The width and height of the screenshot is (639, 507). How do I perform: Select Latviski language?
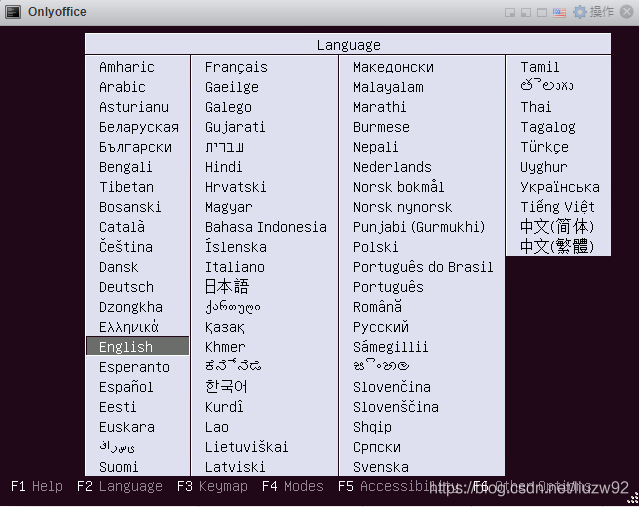point(235,467)
